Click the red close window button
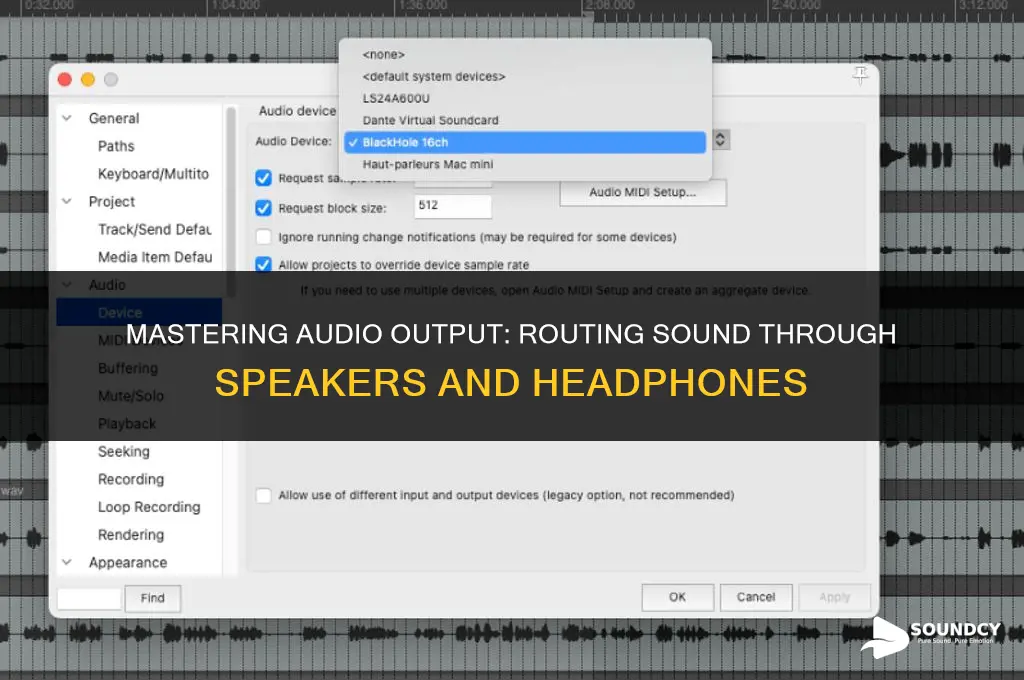 (65, 80)
